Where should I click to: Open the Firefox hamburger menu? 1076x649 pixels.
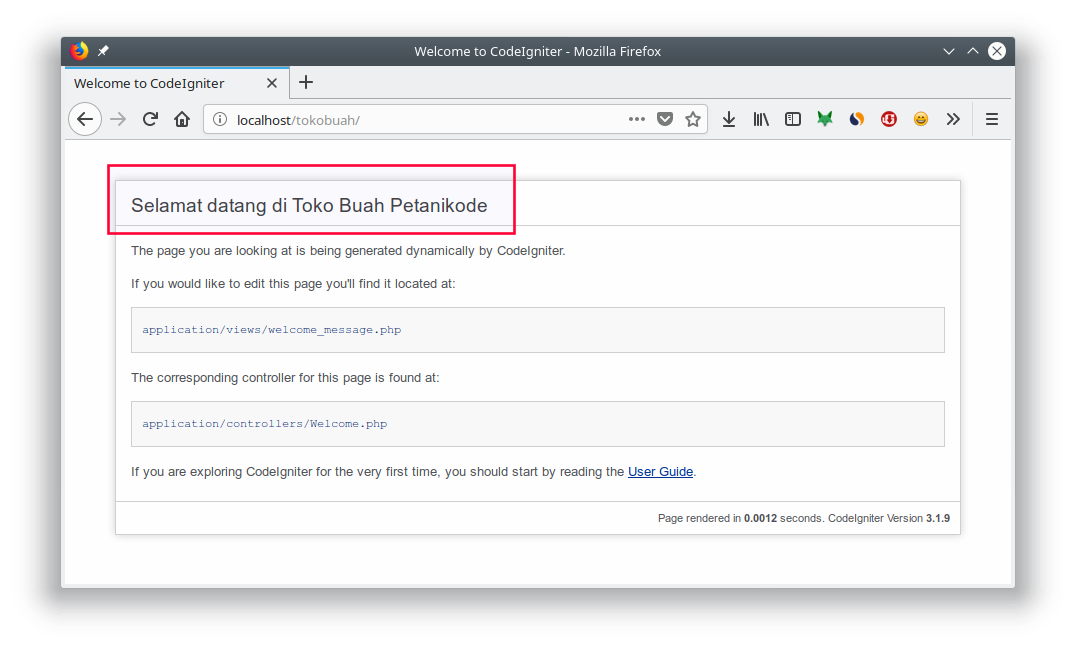pos(992,119)
